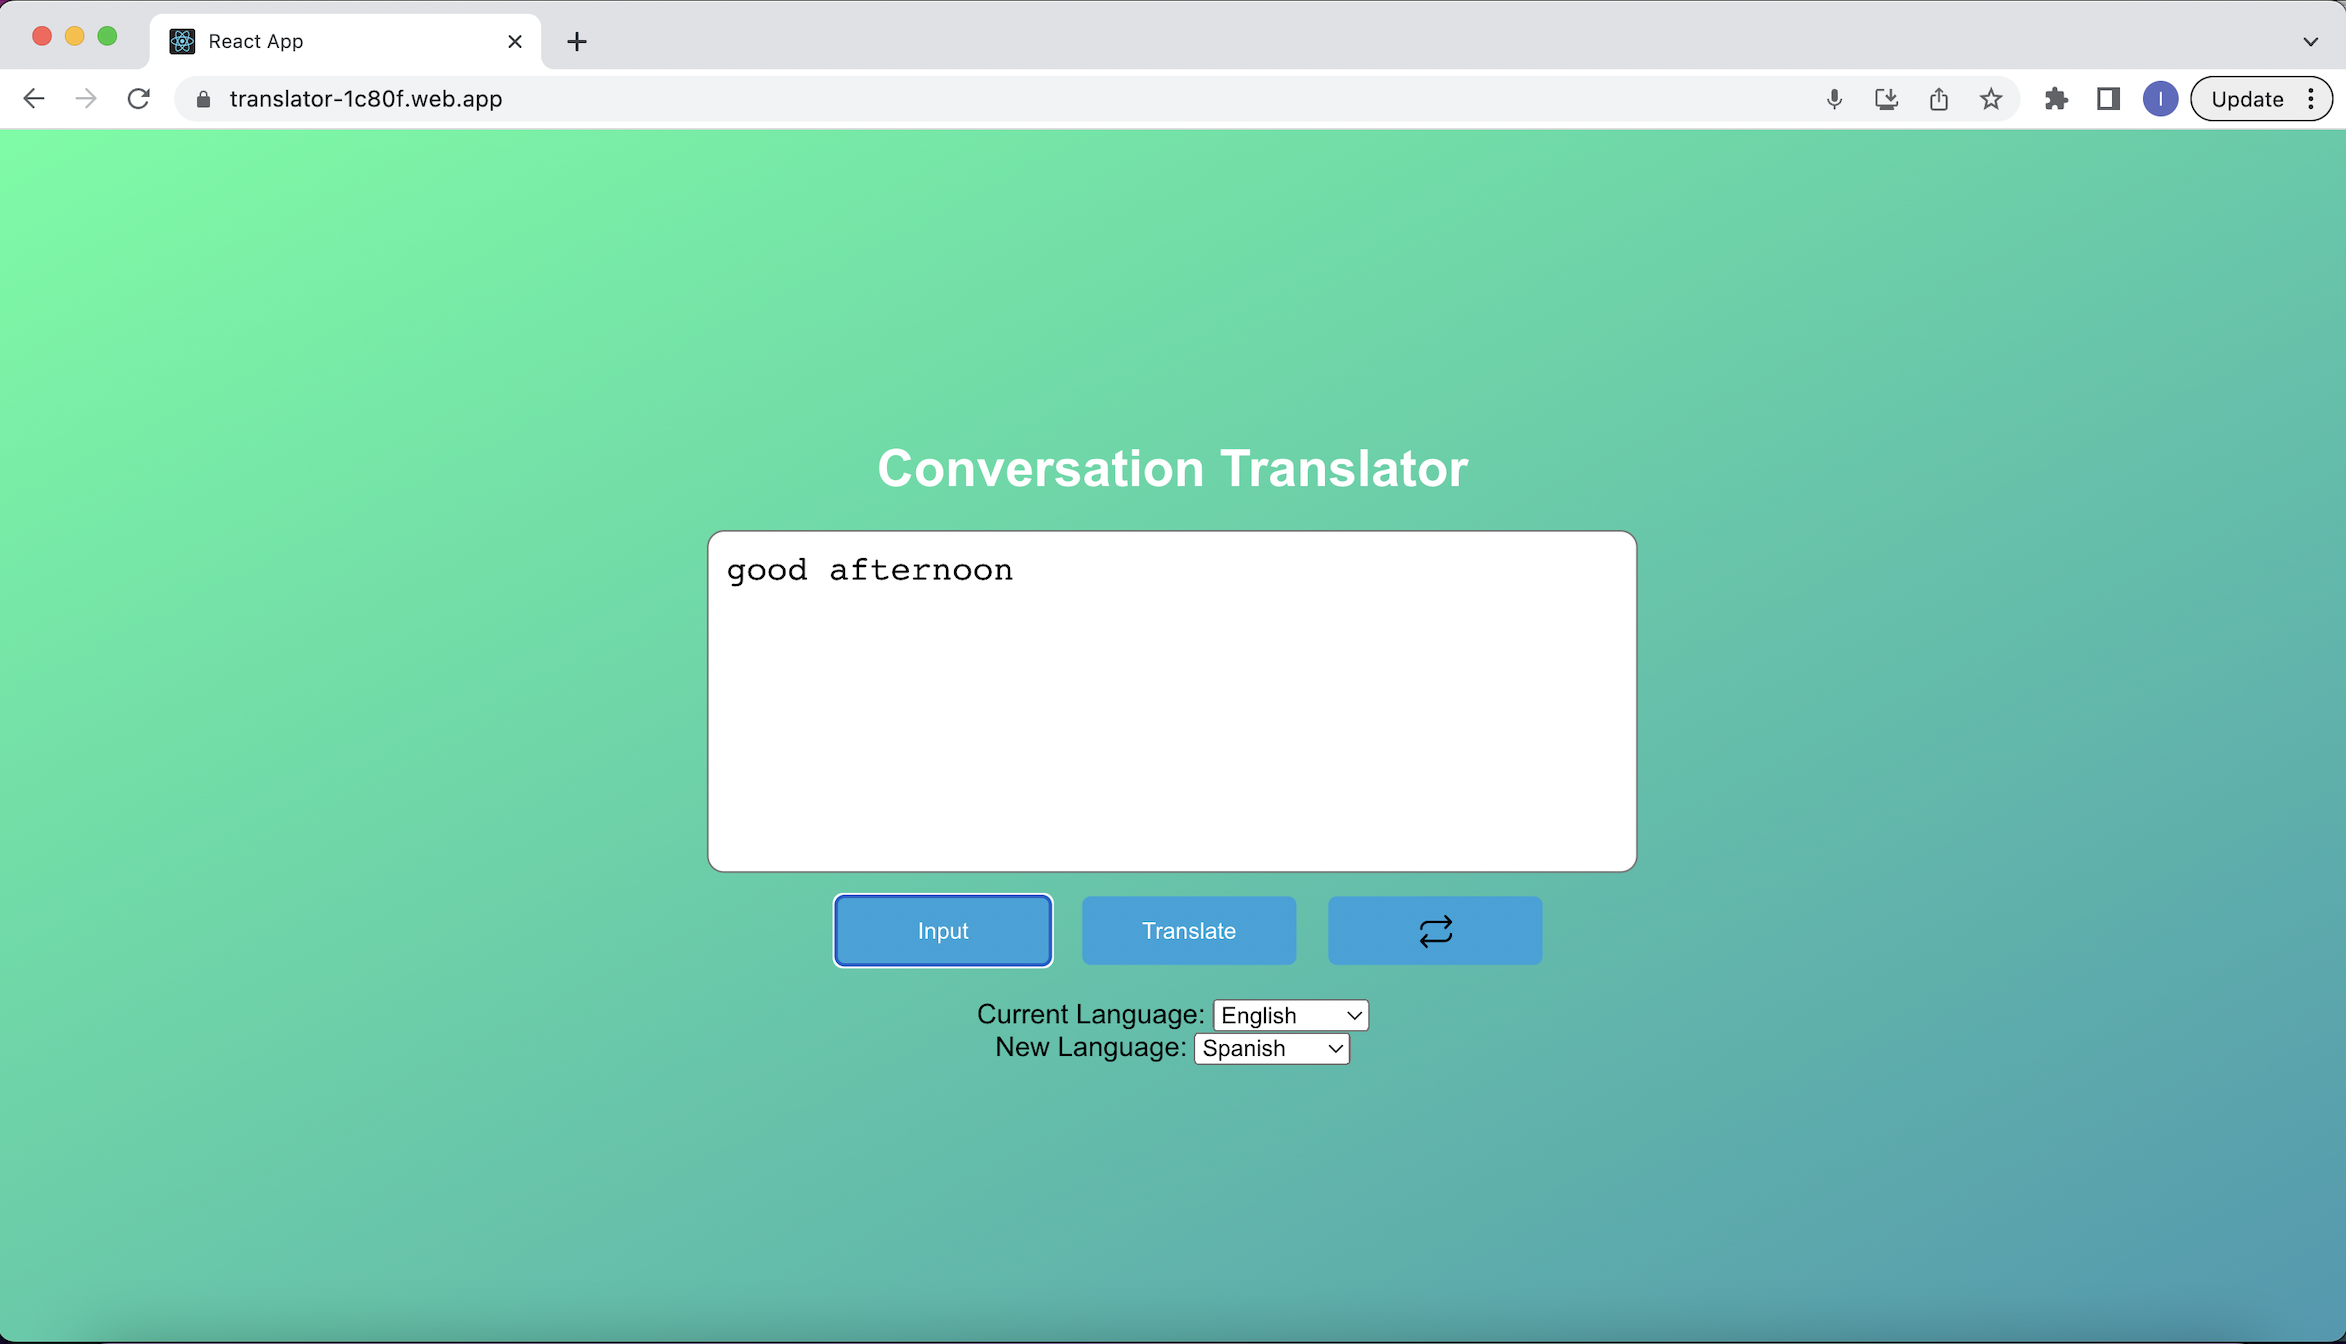The image size is (2346, 1344).
Task: Open the New Language Spanish dropdown
Action: [1271, 1048]
